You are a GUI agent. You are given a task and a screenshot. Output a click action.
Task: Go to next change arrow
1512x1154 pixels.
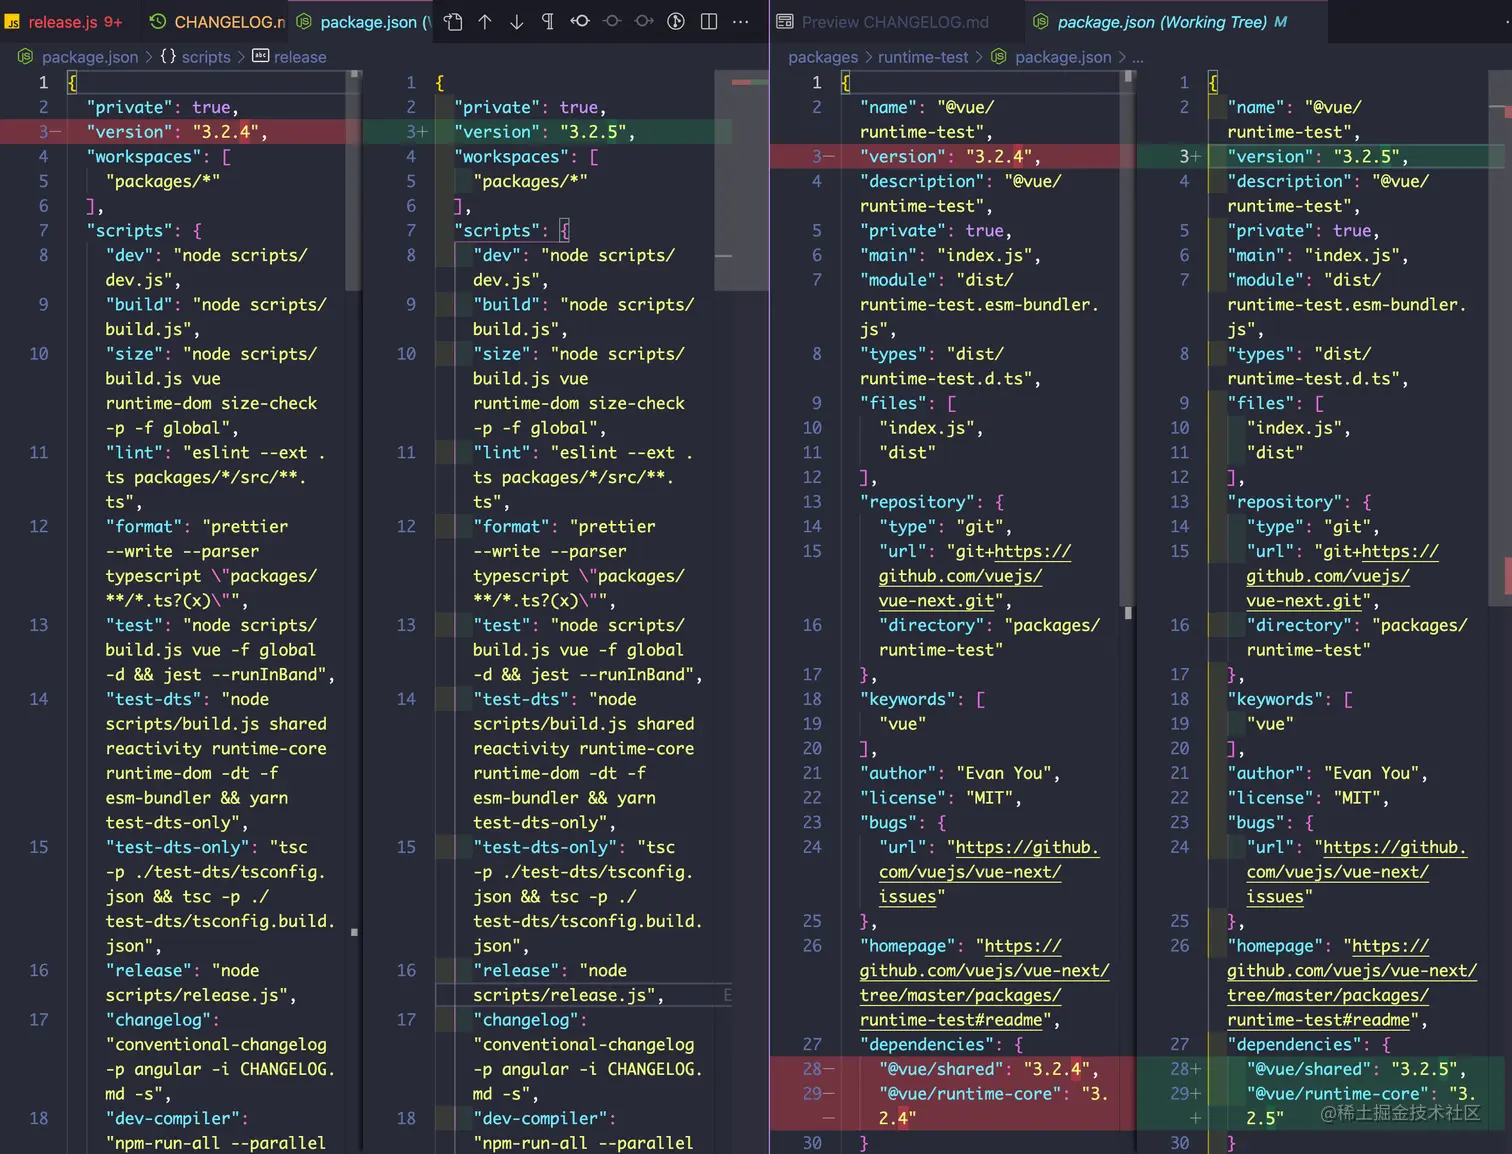517,22
